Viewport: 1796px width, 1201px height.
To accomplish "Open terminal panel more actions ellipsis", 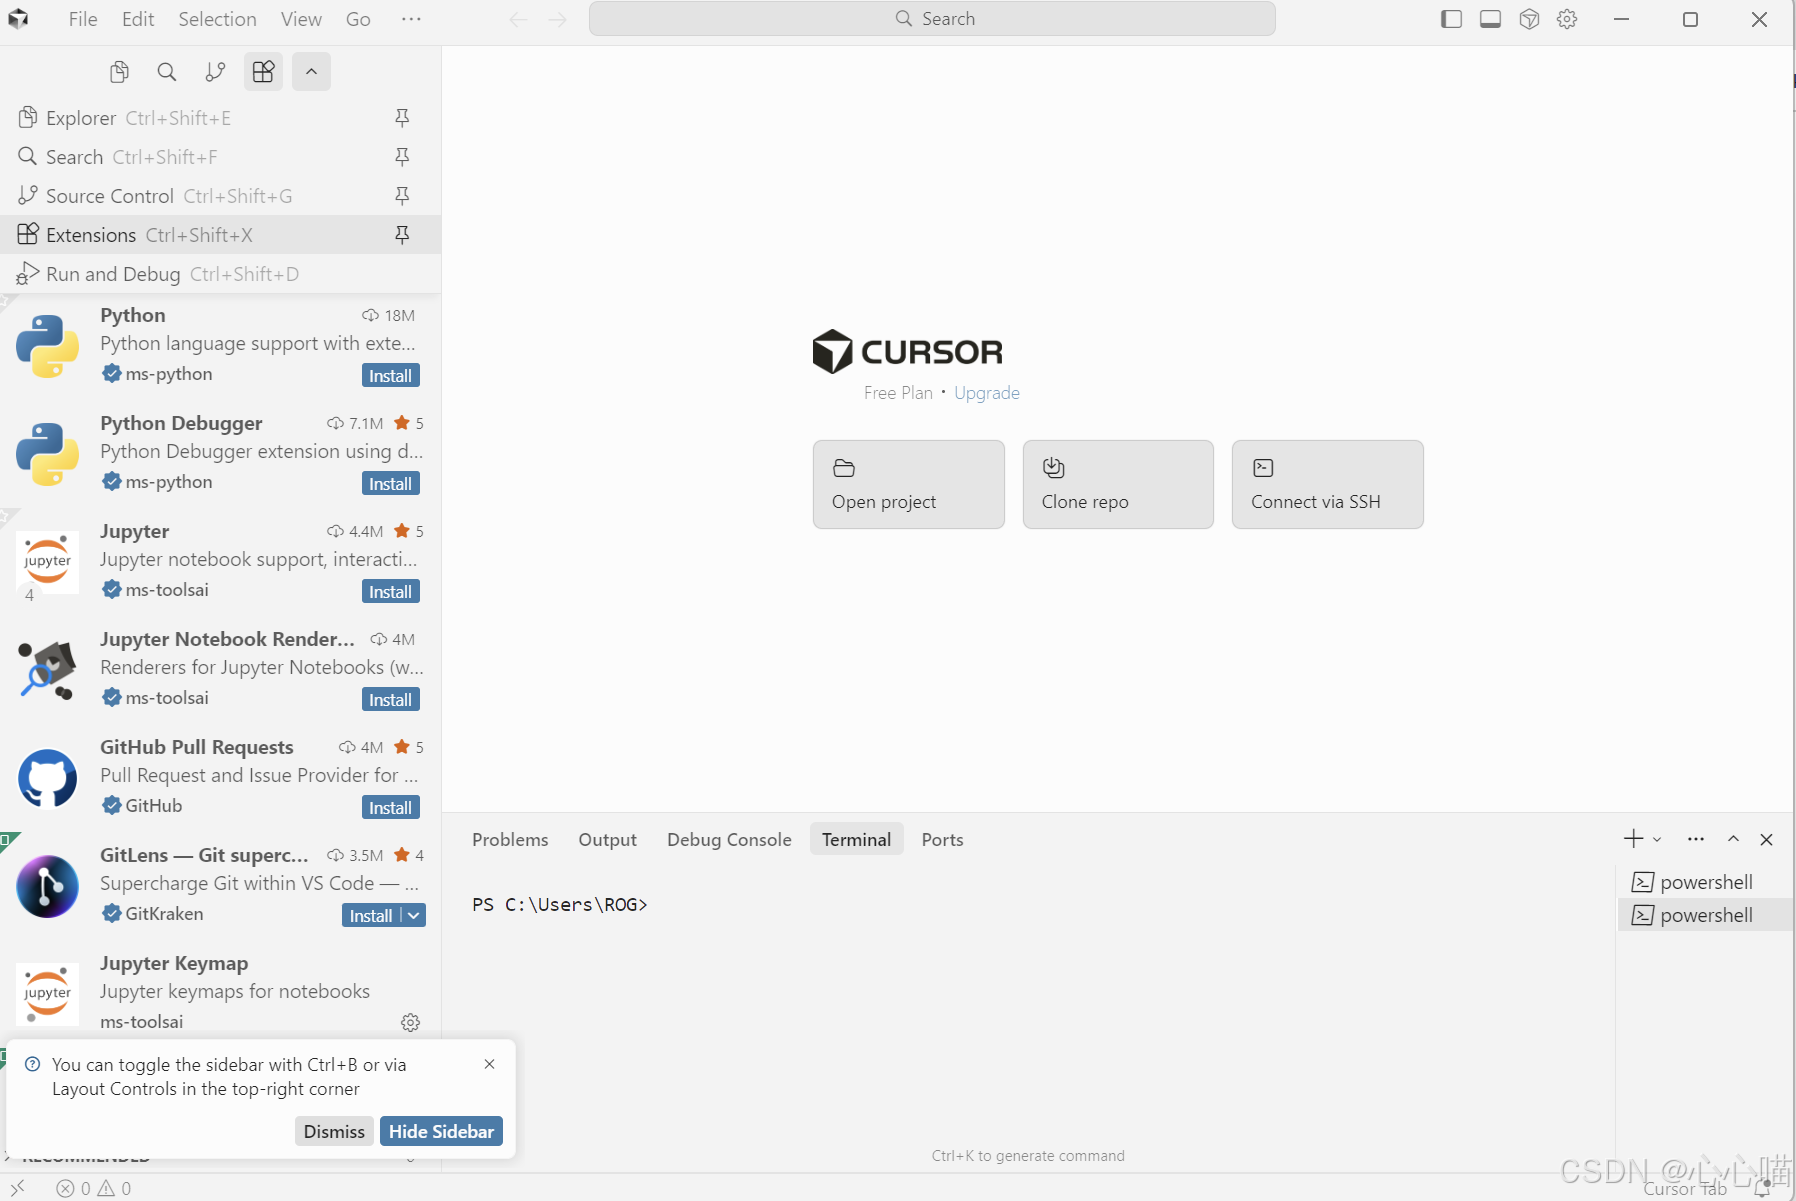I will pos(1695,839).
